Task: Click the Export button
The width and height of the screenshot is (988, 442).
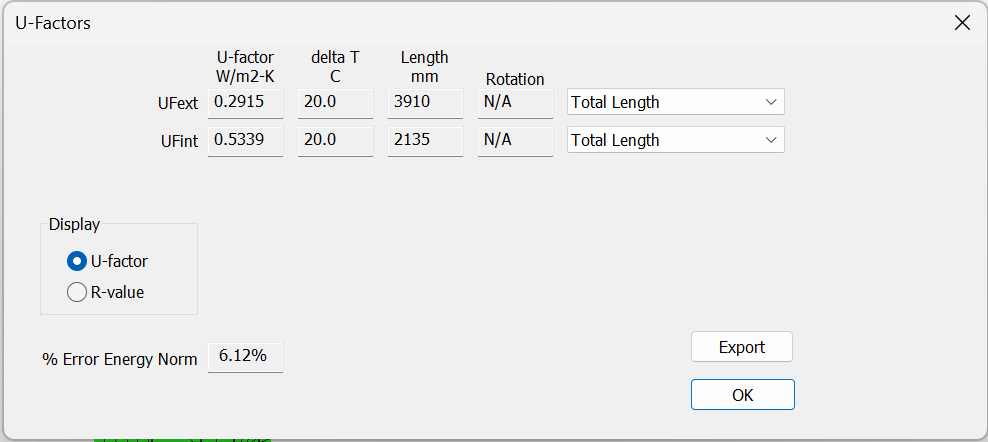Action: coord(742,347)
